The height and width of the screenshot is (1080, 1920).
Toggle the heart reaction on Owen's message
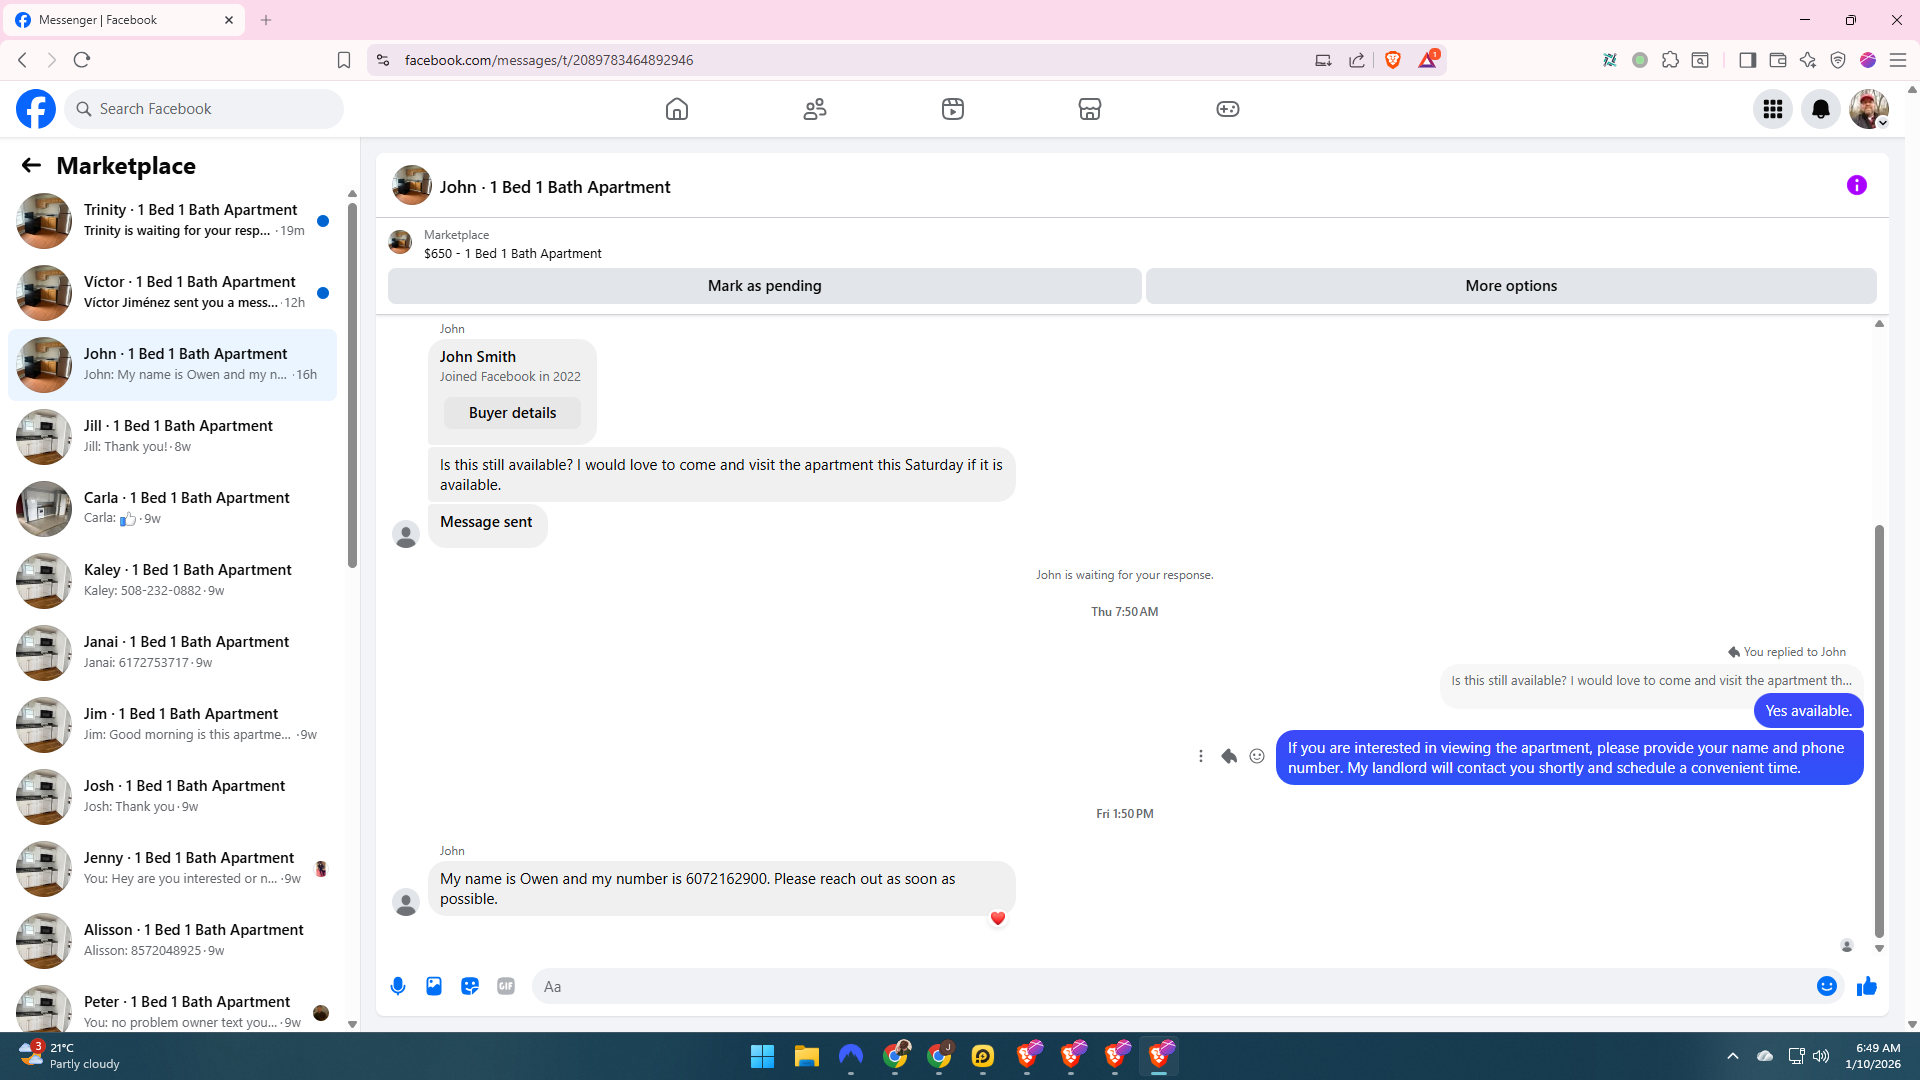tap(997, 918)
